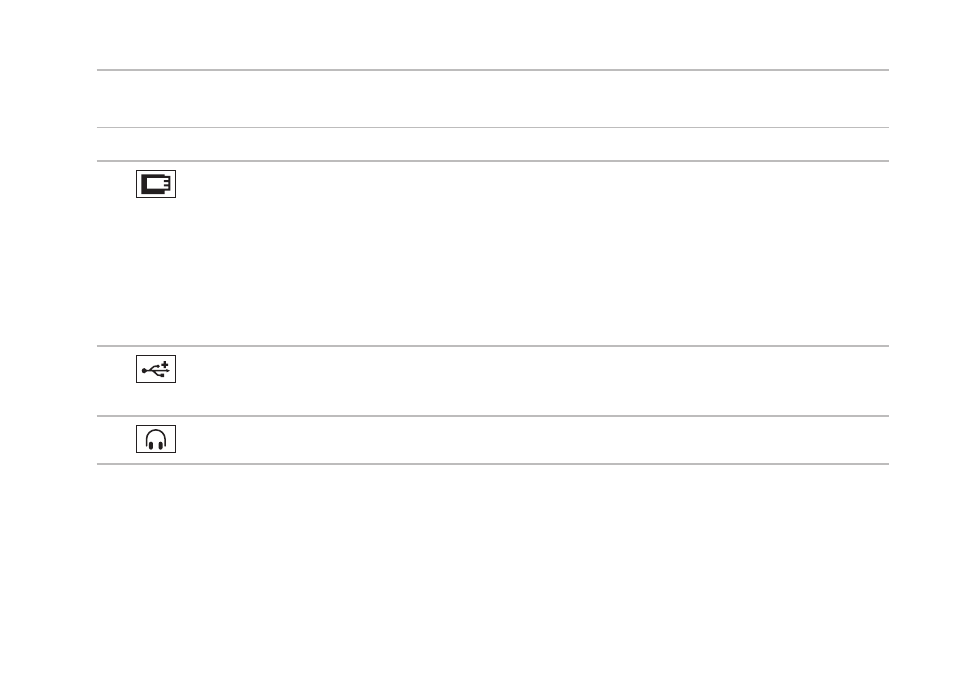The width and height of the screenshot is (953, 676).
Task: Click the headphone jack icon
Action: pos(156,439)
